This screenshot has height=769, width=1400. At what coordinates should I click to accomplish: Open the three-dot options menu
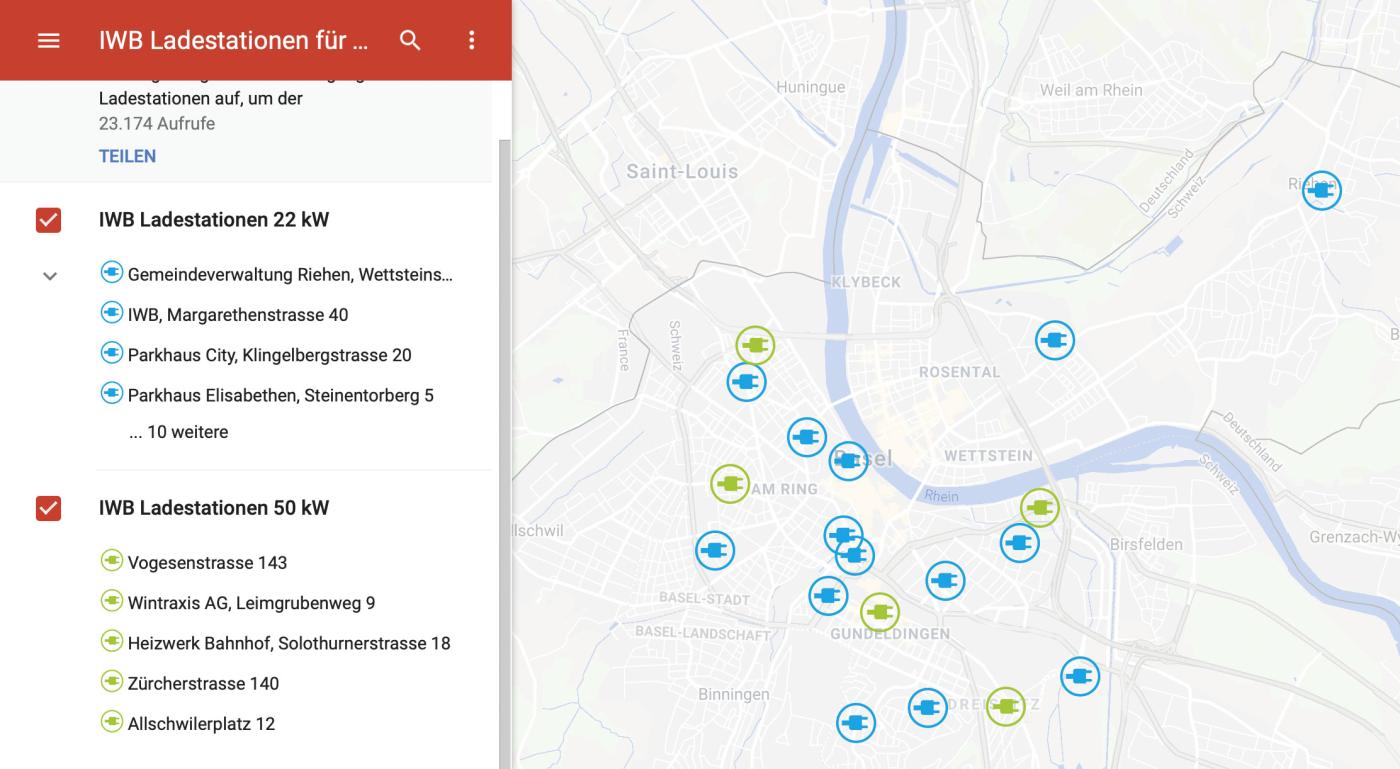470,40
